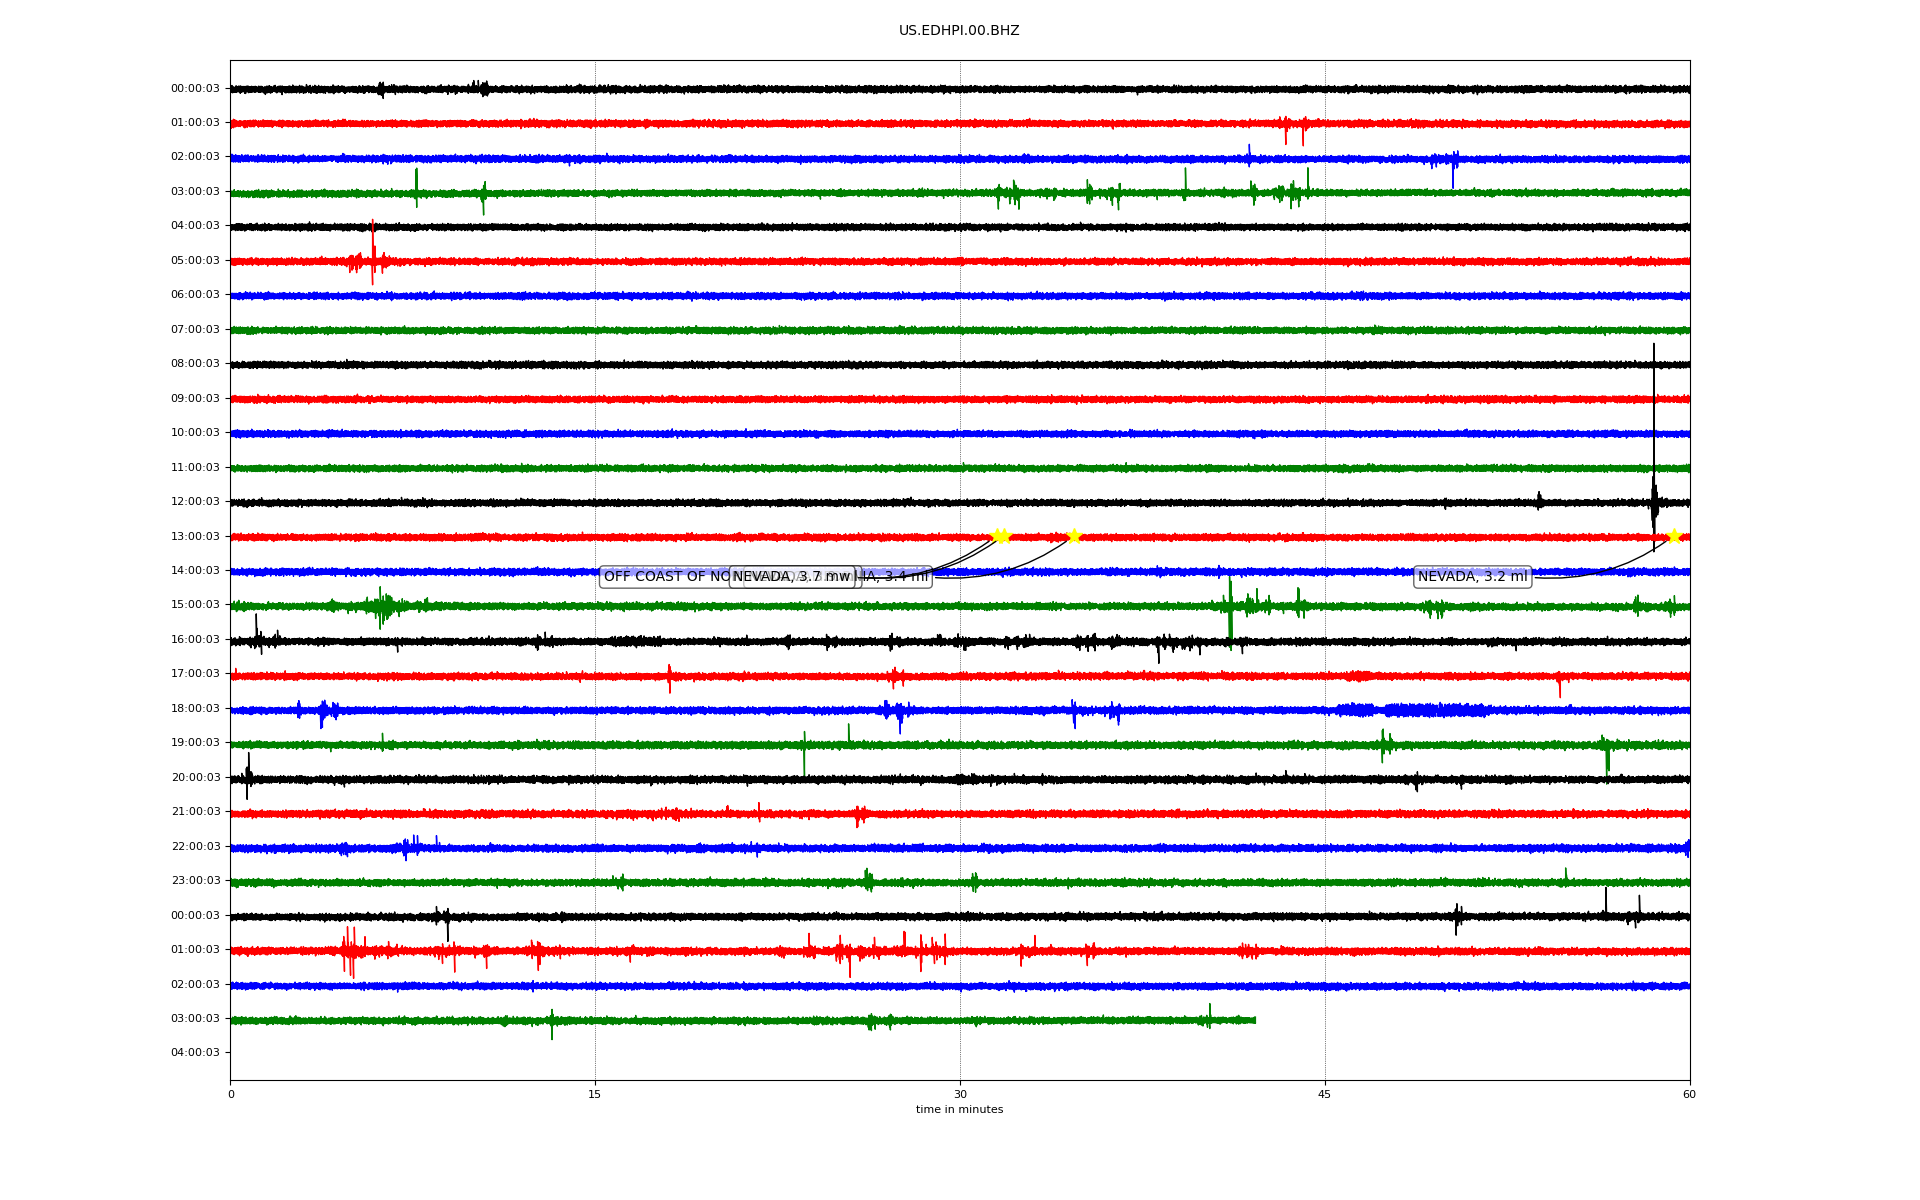Click the 07:00:03 row label
Viewport: 1920px width, 1200px height.
tap(195, 330)
